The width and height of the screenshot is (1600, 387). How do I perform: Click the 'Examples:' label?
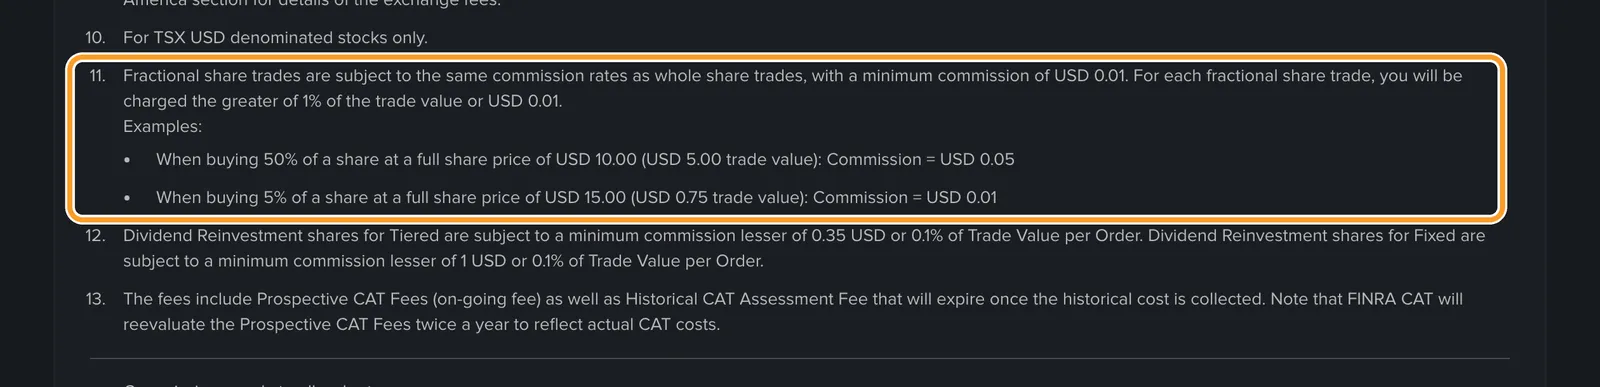coord(162,127)
